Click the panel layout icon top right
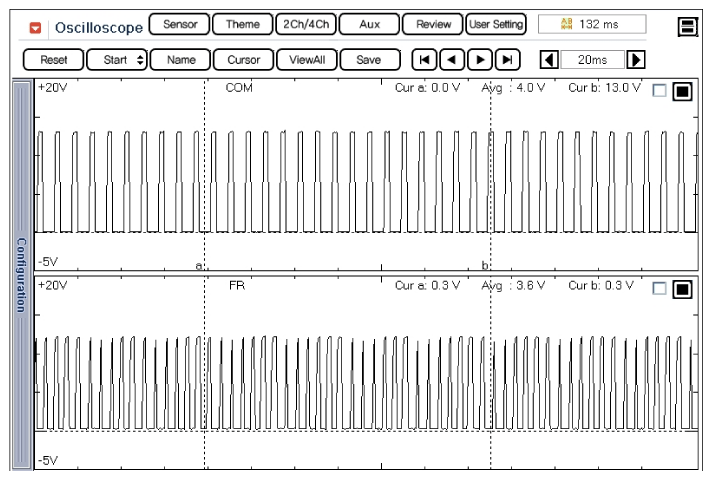The width and height of the screenshot is (712, 480). click(688, 24)
